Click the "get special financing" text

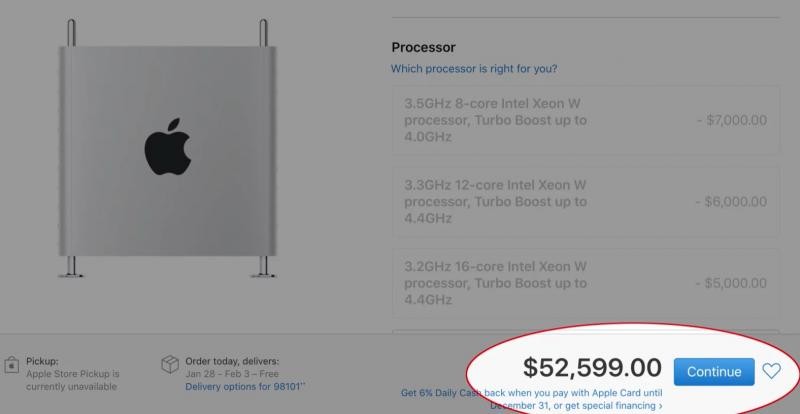coord(610,407)
